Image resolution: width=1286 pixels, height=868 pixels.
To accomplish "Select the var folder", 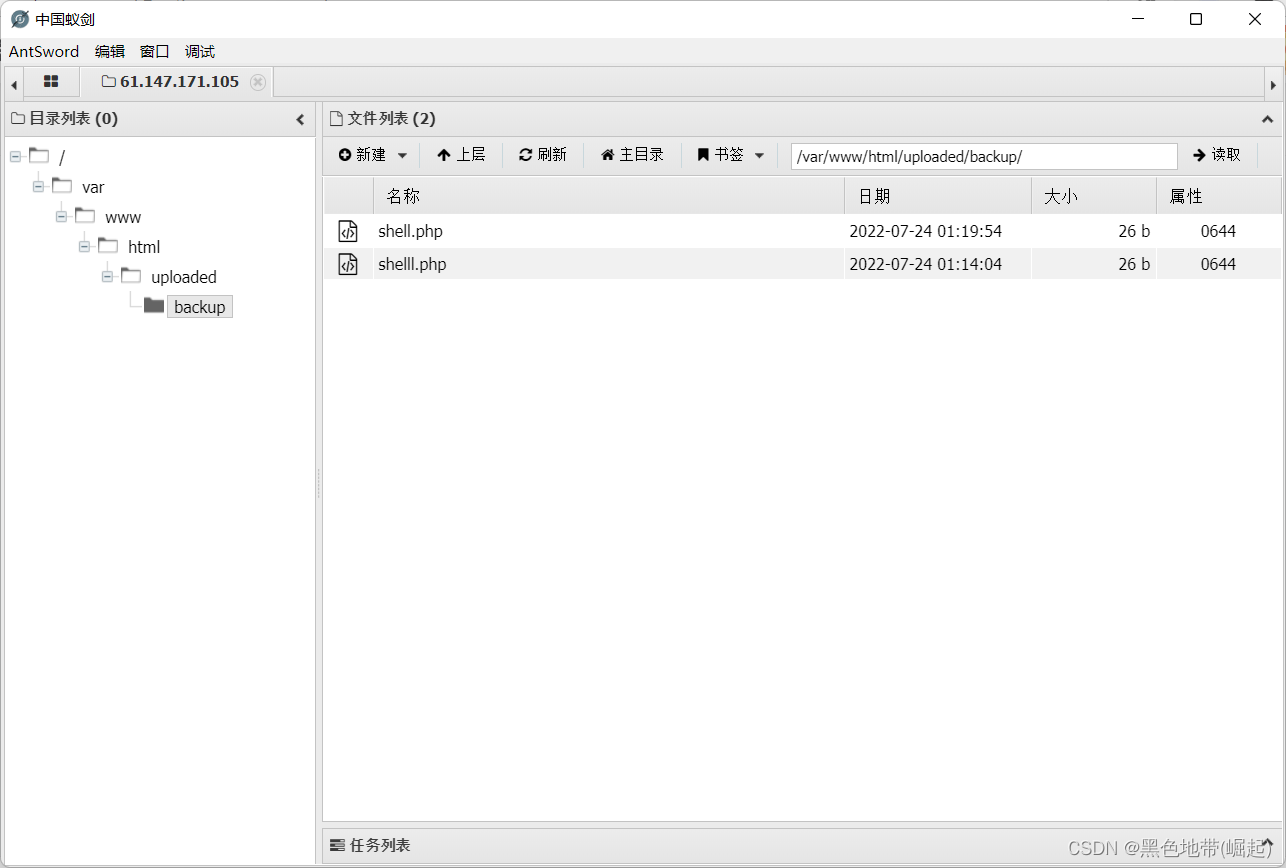I will coord(93,187).
